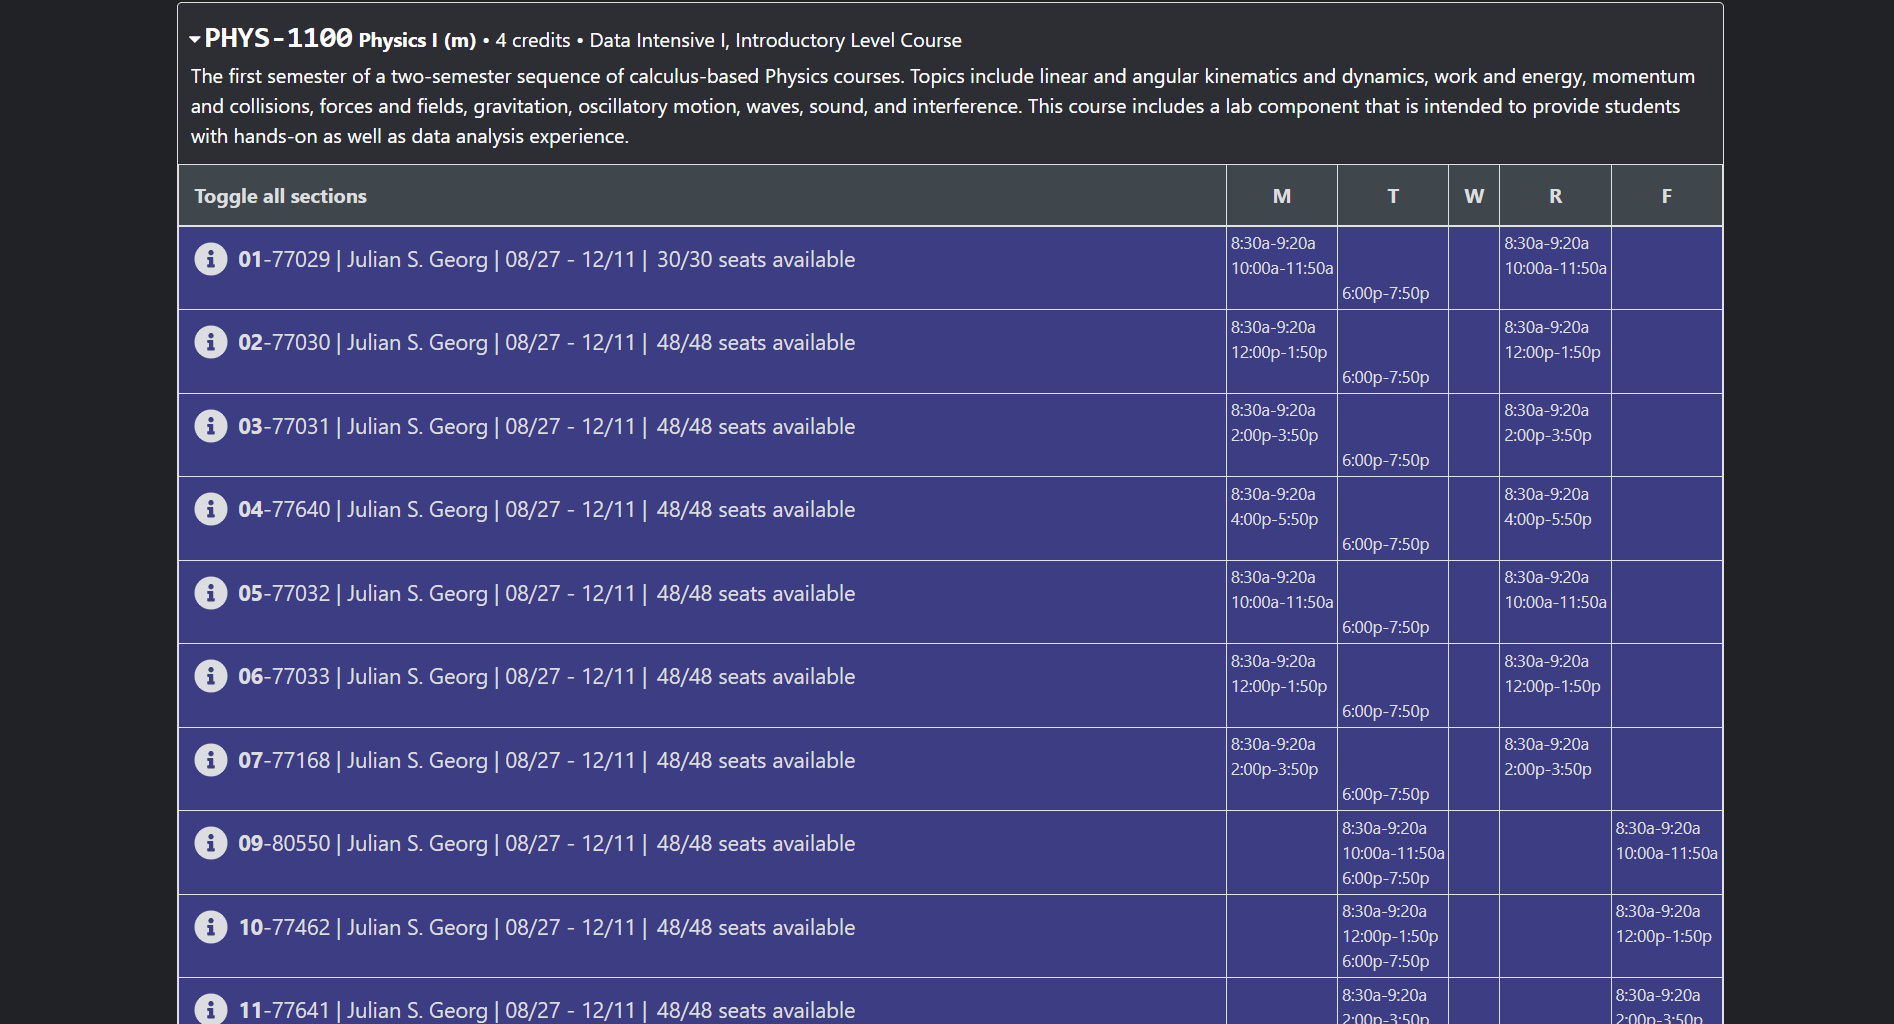Open info icon for section 06-77033
This screenshot has width=1894, height=1024.
tap(210, 676)
